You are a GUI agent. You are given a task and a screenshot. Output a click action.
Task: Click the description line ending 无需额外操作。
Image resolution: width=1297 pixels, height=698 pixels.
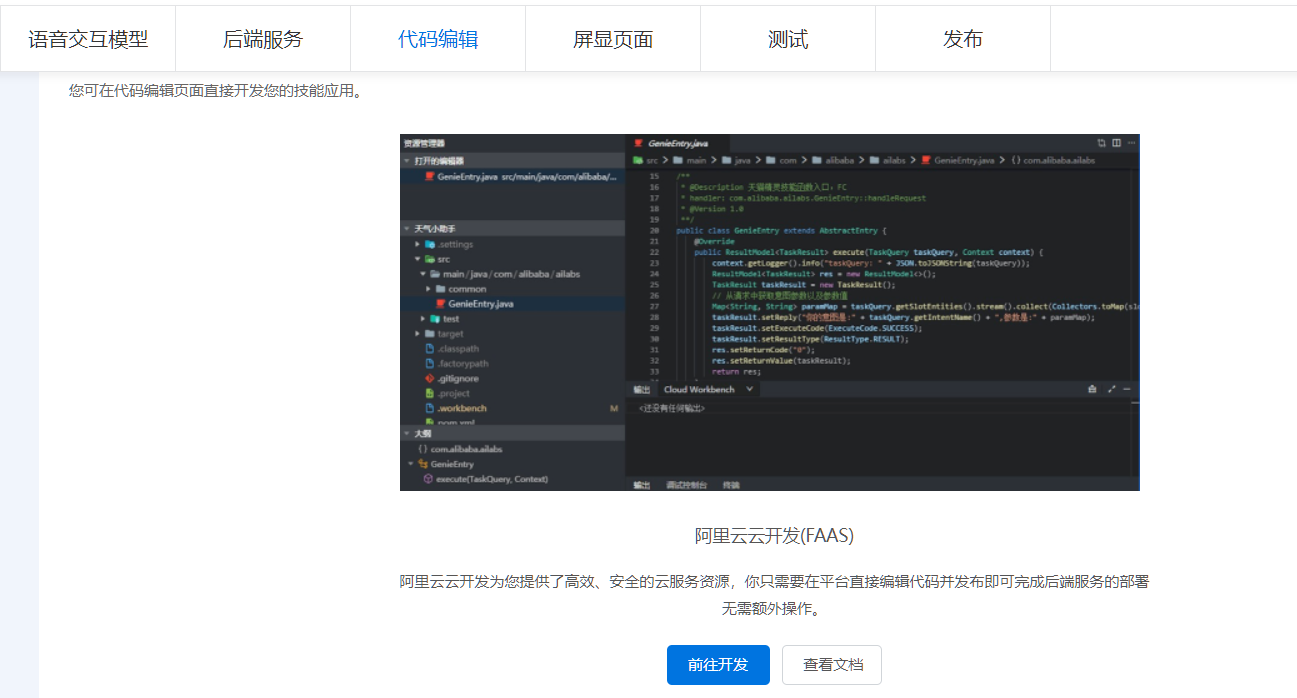click(775, 608)
